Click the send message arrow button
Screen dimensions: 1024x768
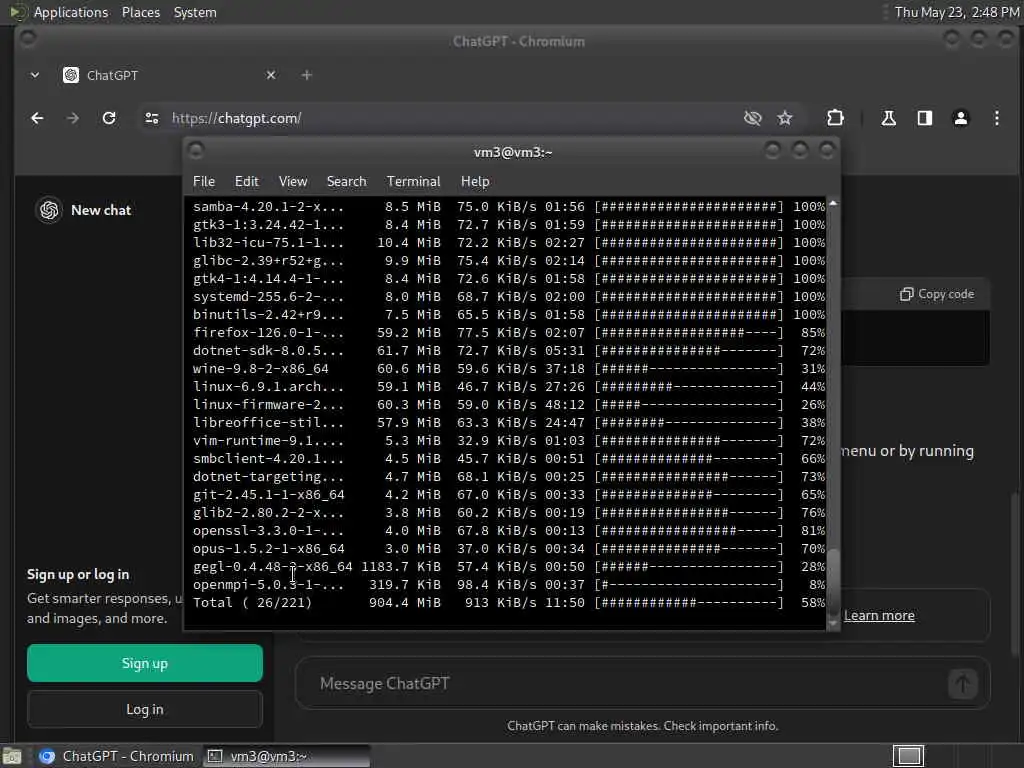tap(962, 684)
